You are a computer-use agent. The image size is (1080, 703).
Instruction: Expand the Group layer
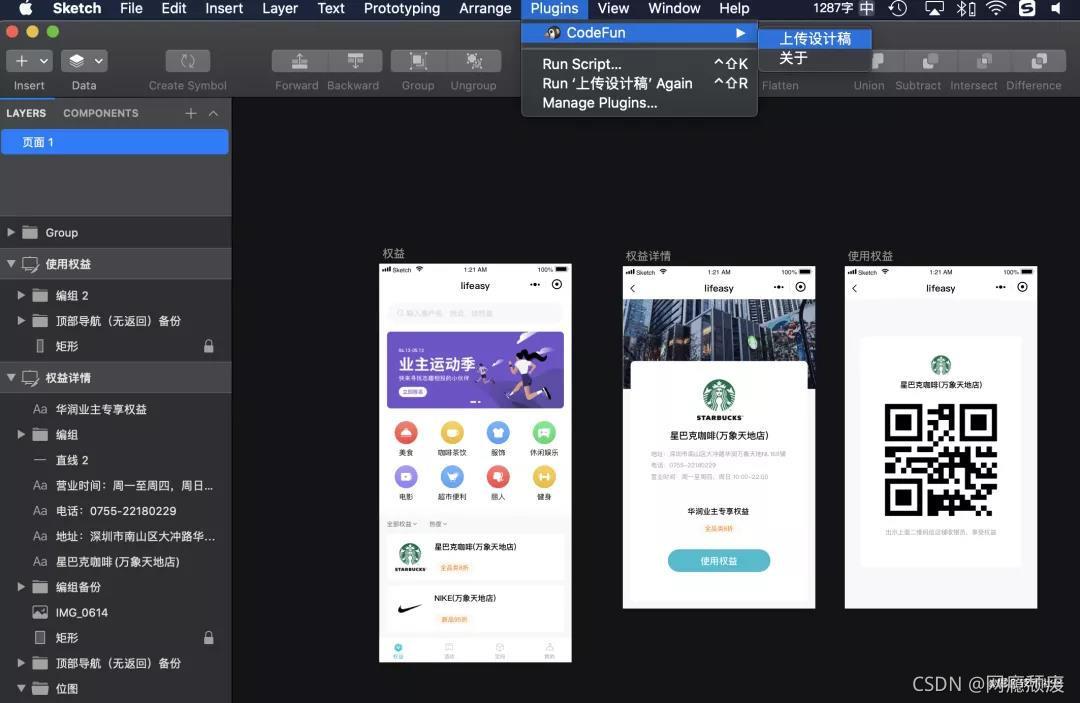click(10, 232)
